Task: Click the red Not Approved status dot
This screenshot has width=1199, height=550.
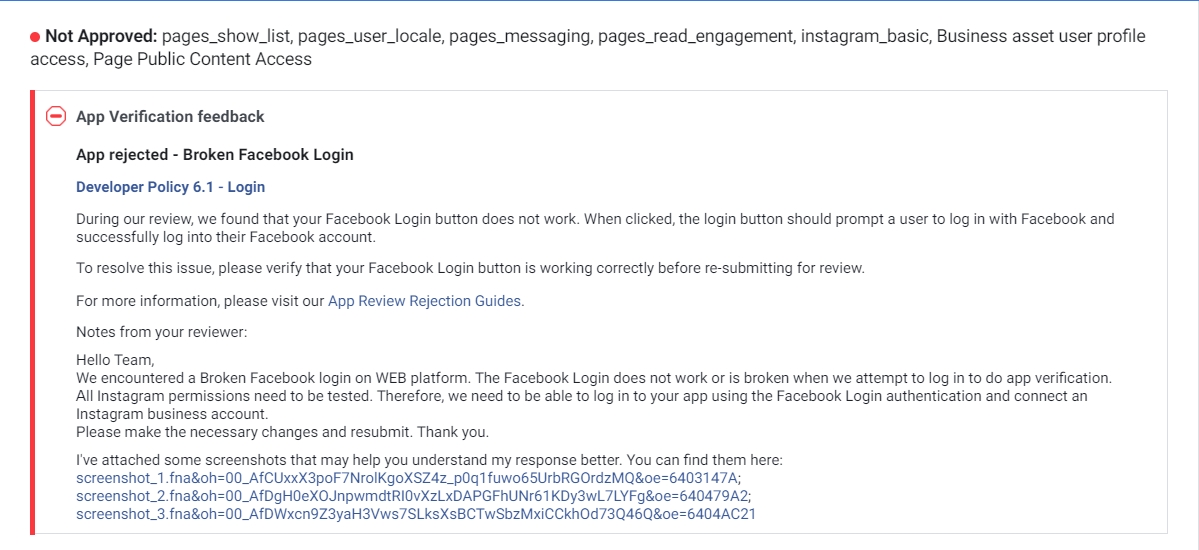Action: click(x=35, y=37)
